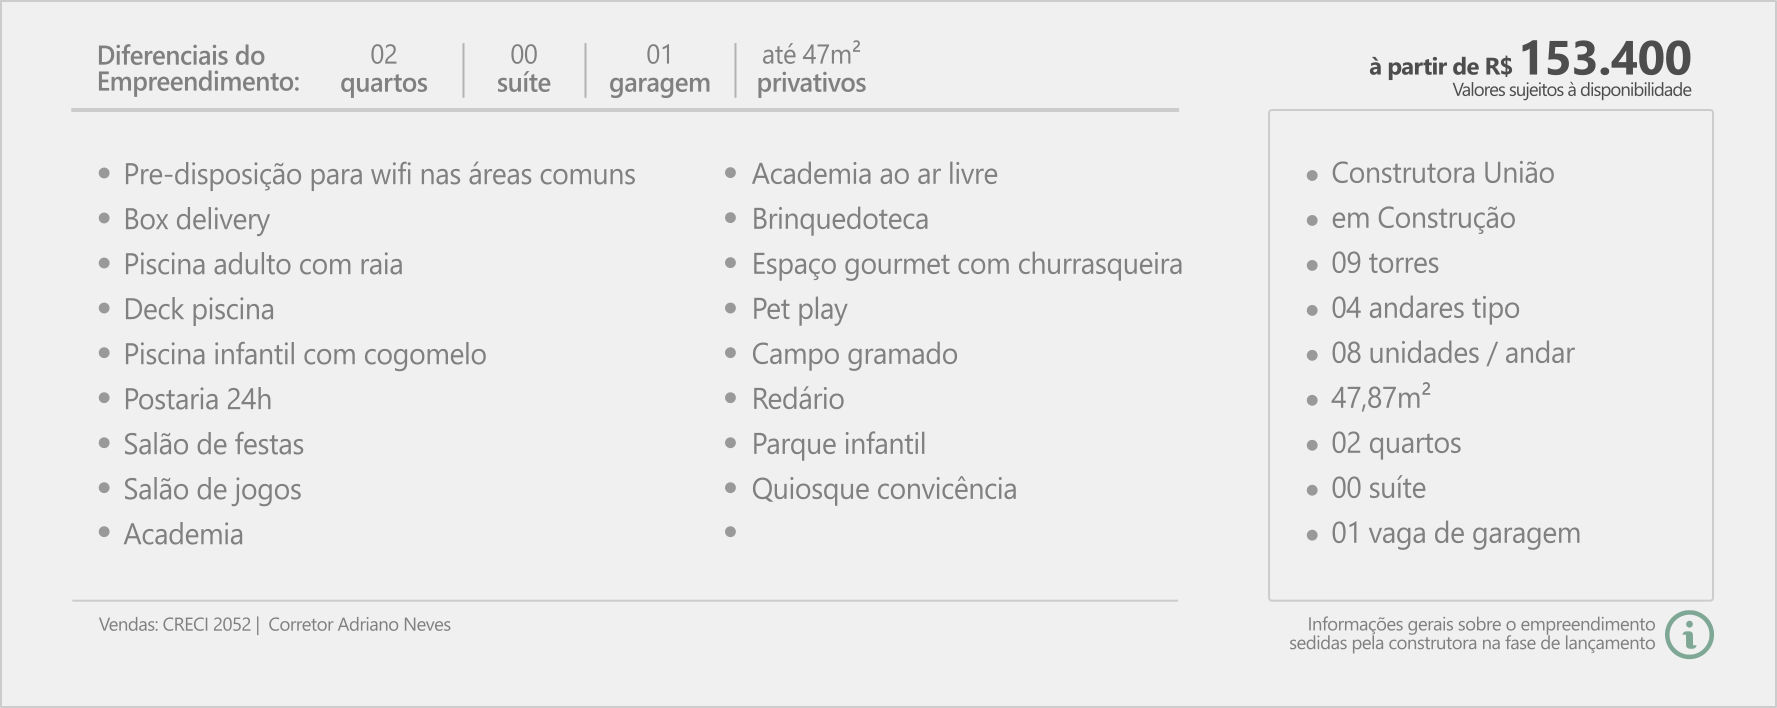Click the '00 suíte' header item
1777x708 pixels.
(x=524, y=69)
